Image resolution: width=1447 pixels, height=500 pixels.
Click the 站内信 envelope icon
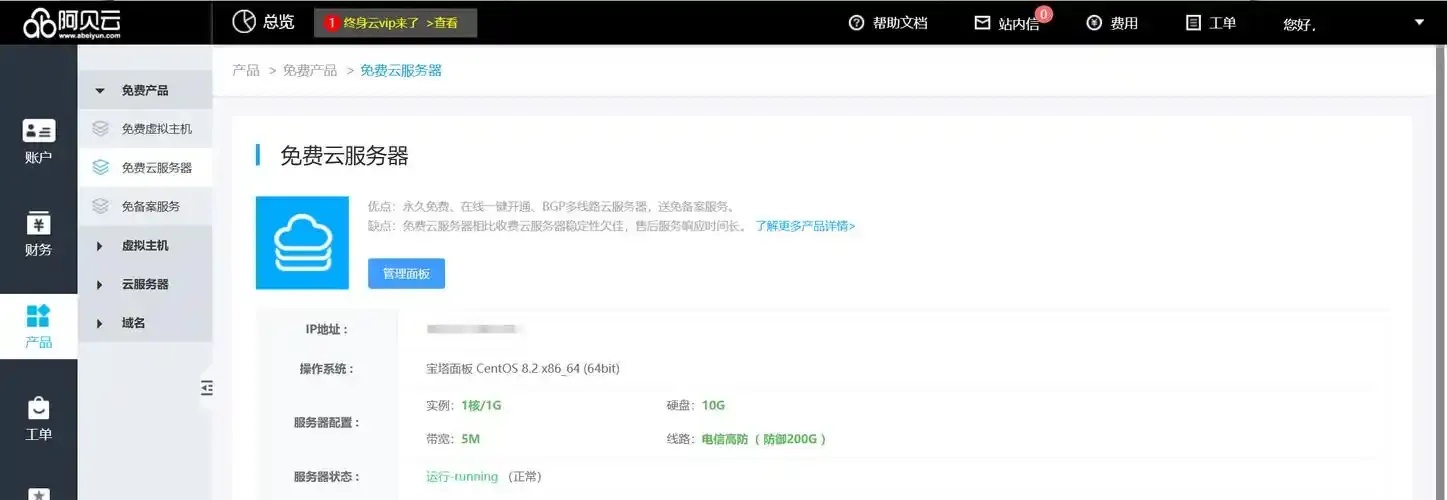point(982,22)
